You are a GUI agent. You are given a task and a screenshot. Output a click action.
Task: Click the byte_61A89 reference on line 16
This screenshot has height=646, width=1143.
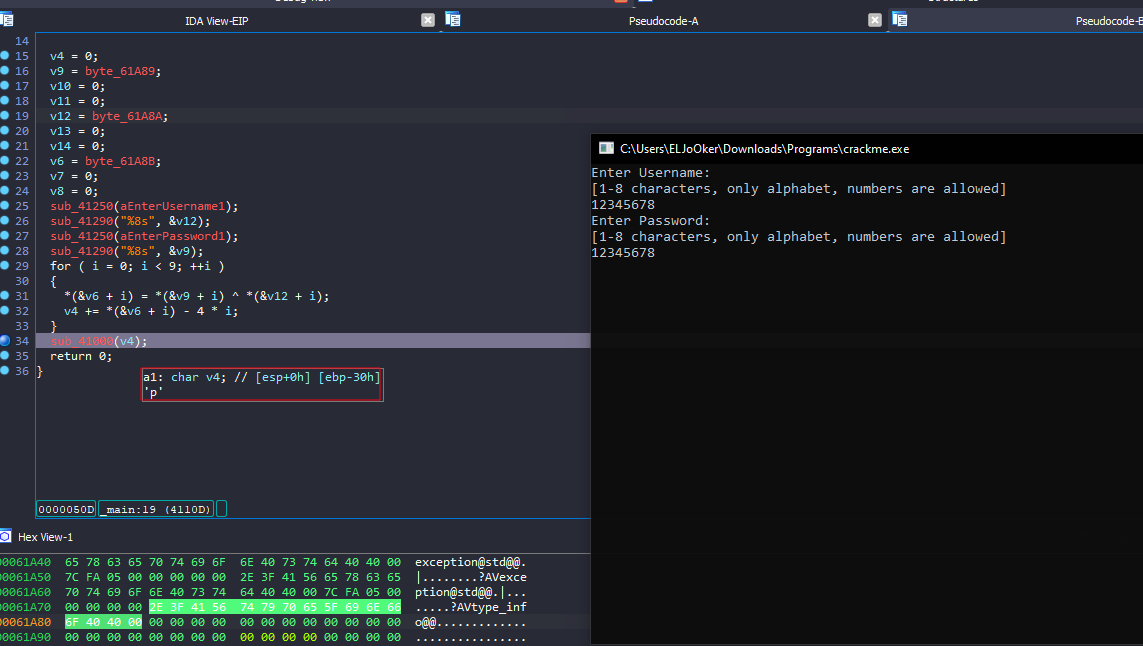coord(122,71)
